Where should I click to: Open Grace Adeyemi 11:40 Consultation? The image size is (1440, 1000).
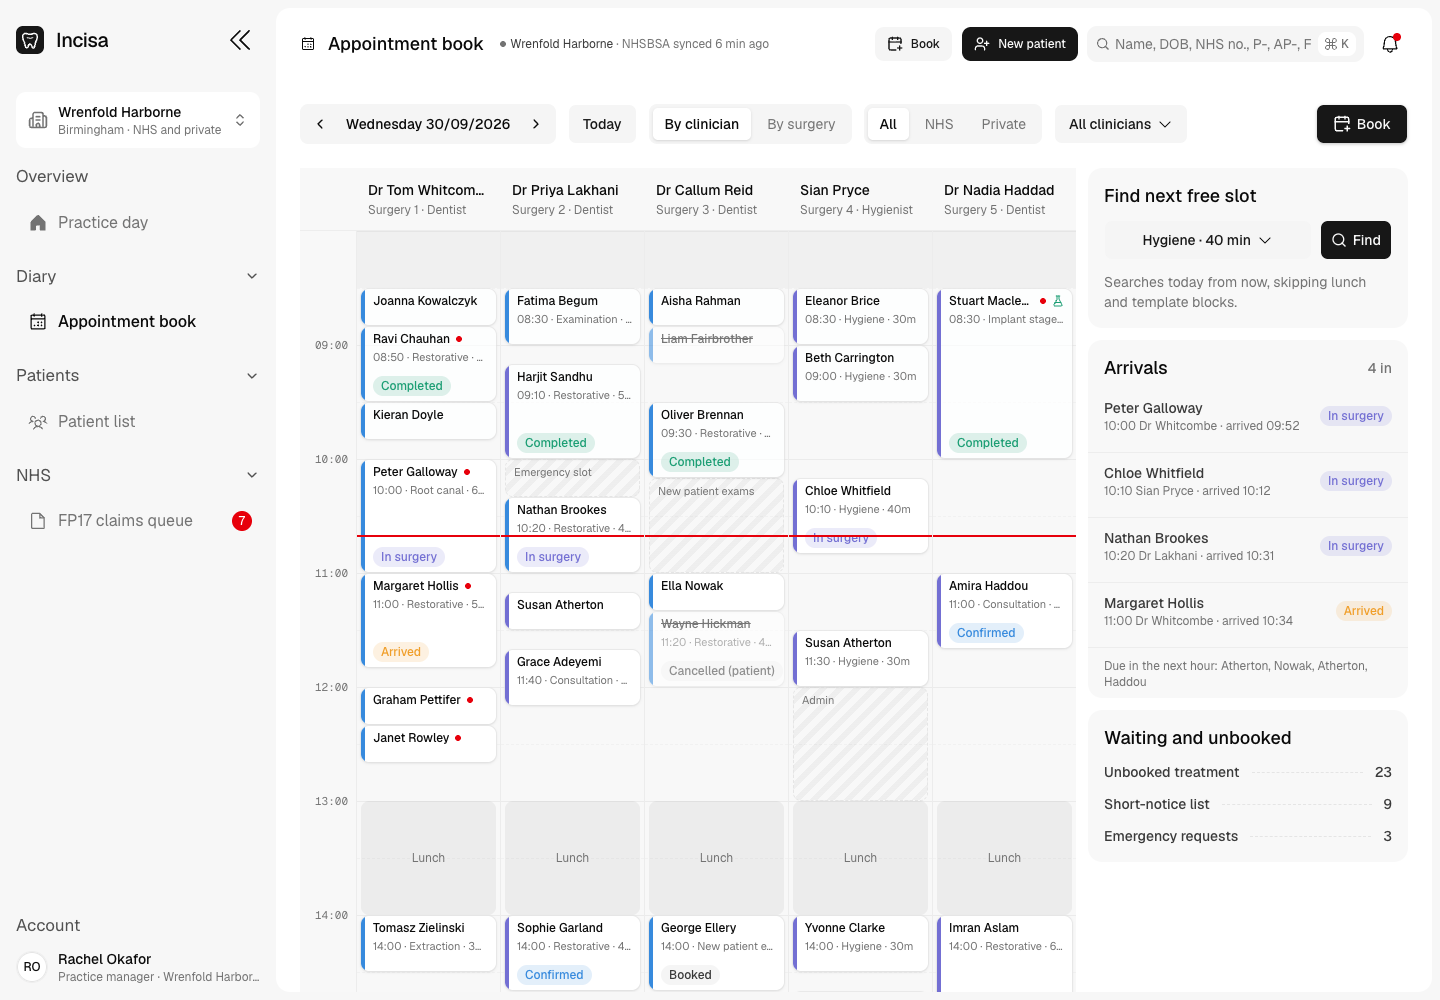[x=573, y=677]
